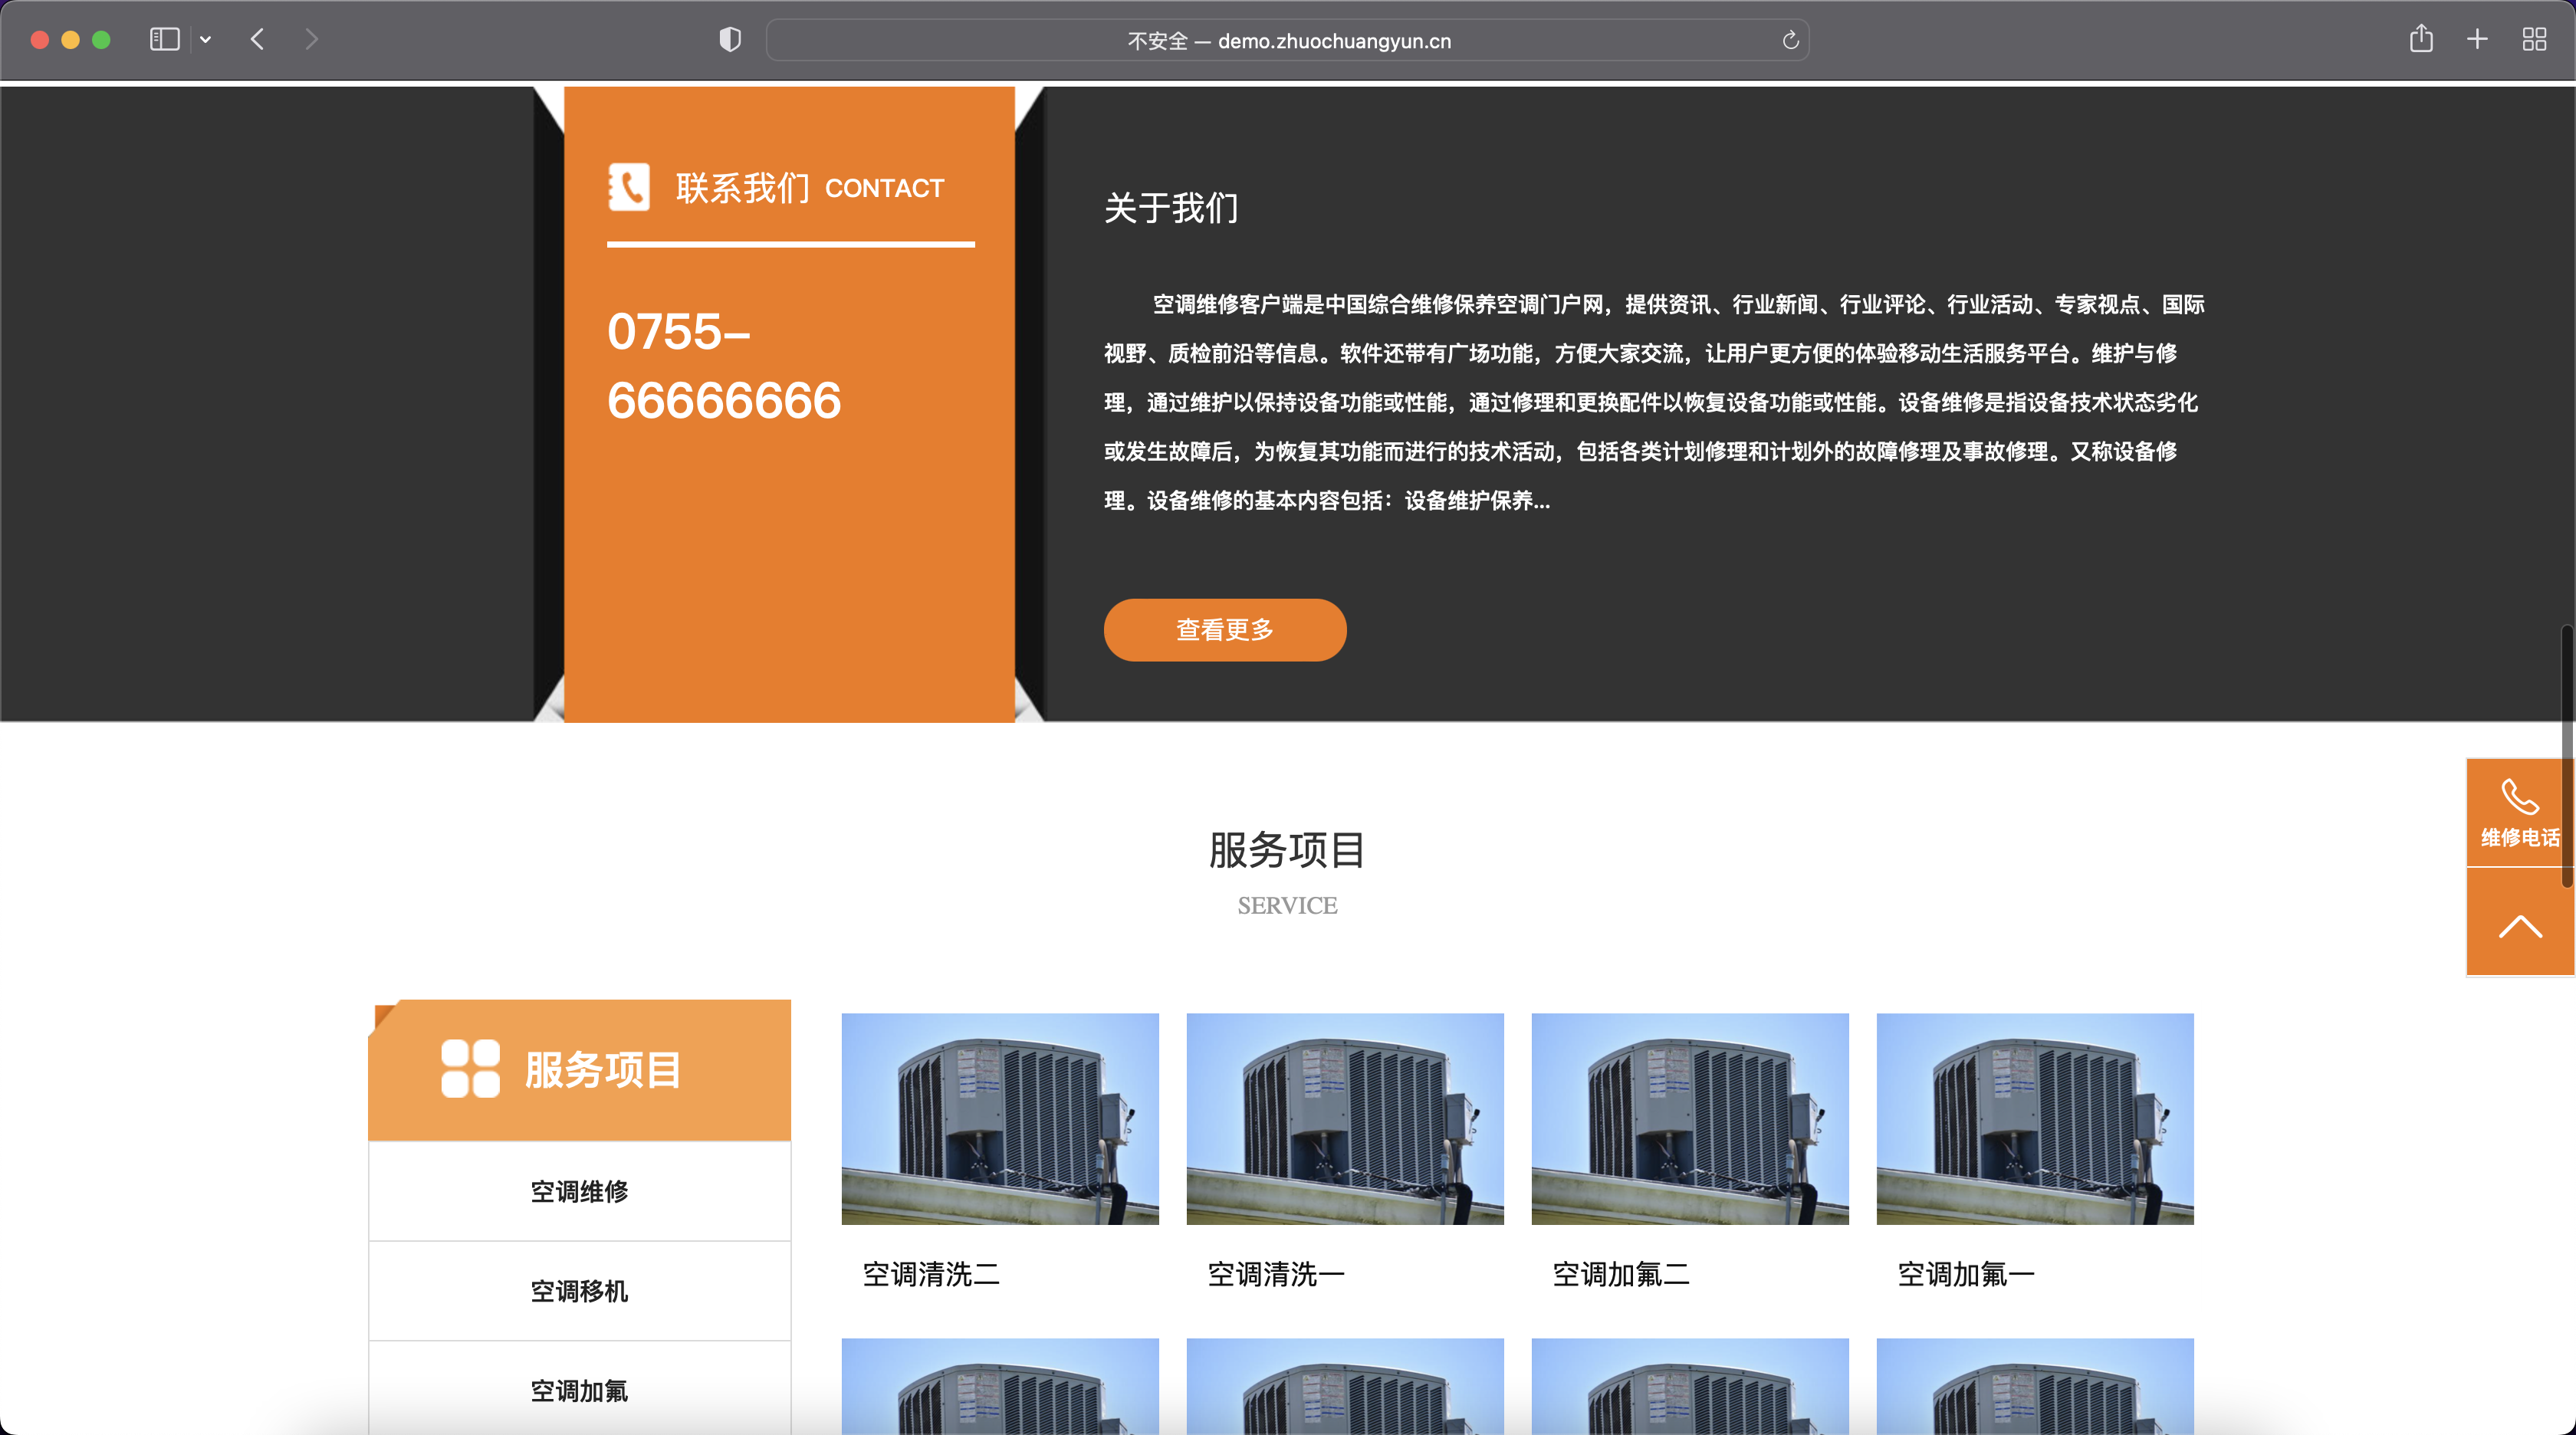The height and width of the screenshot is (1435, 2576).
Task: Open the Share menu
Action: 2421,39
